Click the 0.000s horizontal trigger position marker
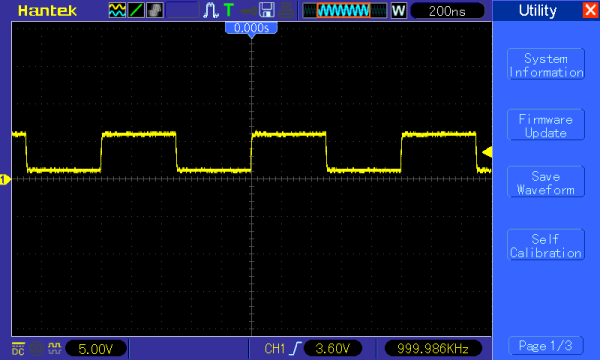This screenshot has width=600, height=360. (251, 29)
